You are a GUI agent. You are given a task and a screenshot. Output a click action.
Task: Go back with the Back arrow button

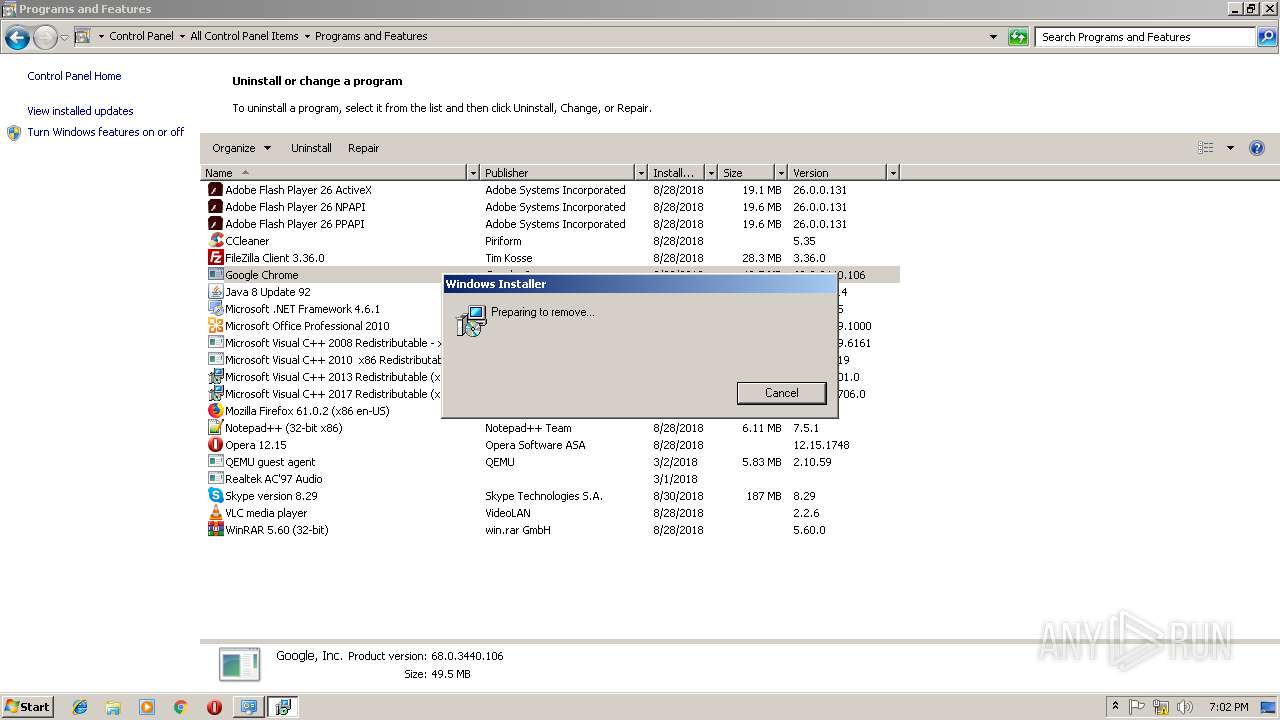(x=17, y=38)
